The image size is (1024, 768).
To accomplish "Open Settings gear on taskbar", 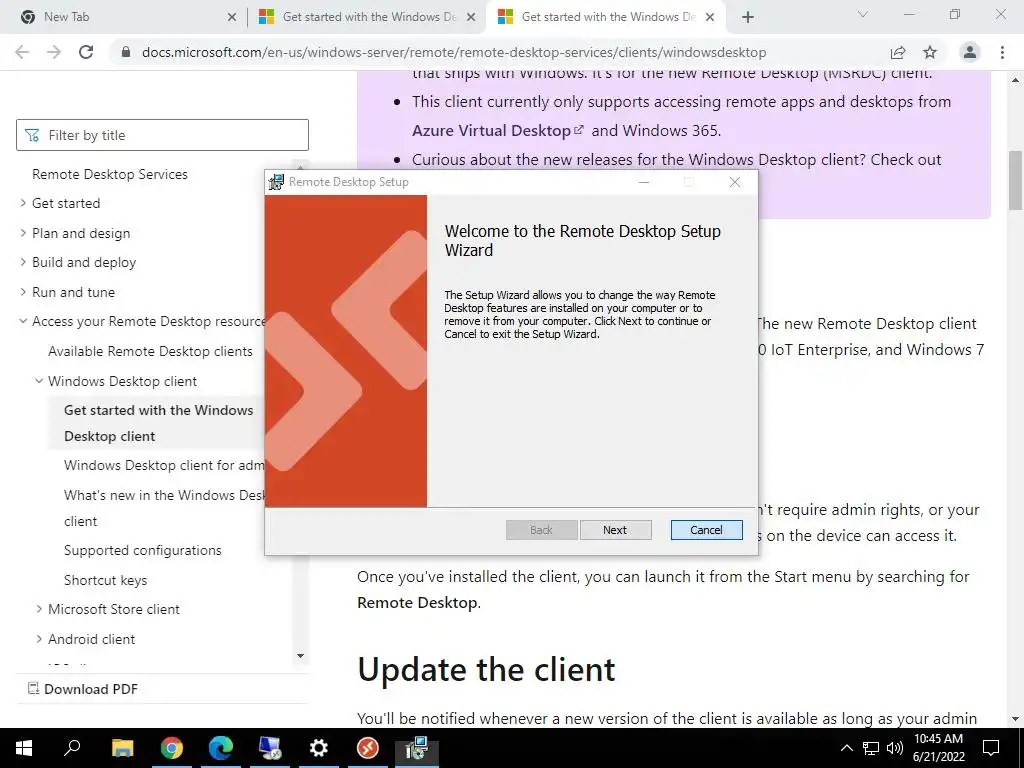I will tap(319, 748).
